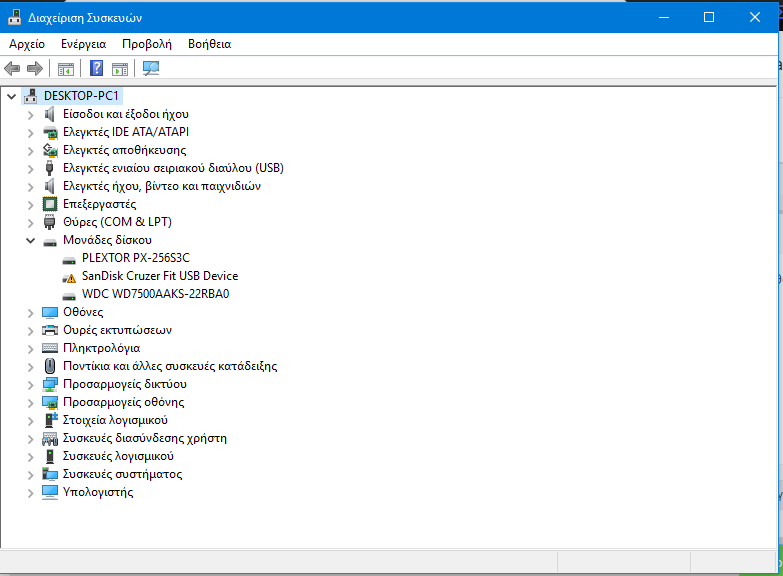The width and height of the screenshot is (783, 576).
Task: Click the Ουρές εκτυπώσεων printer icon
Action: (50, 330)
